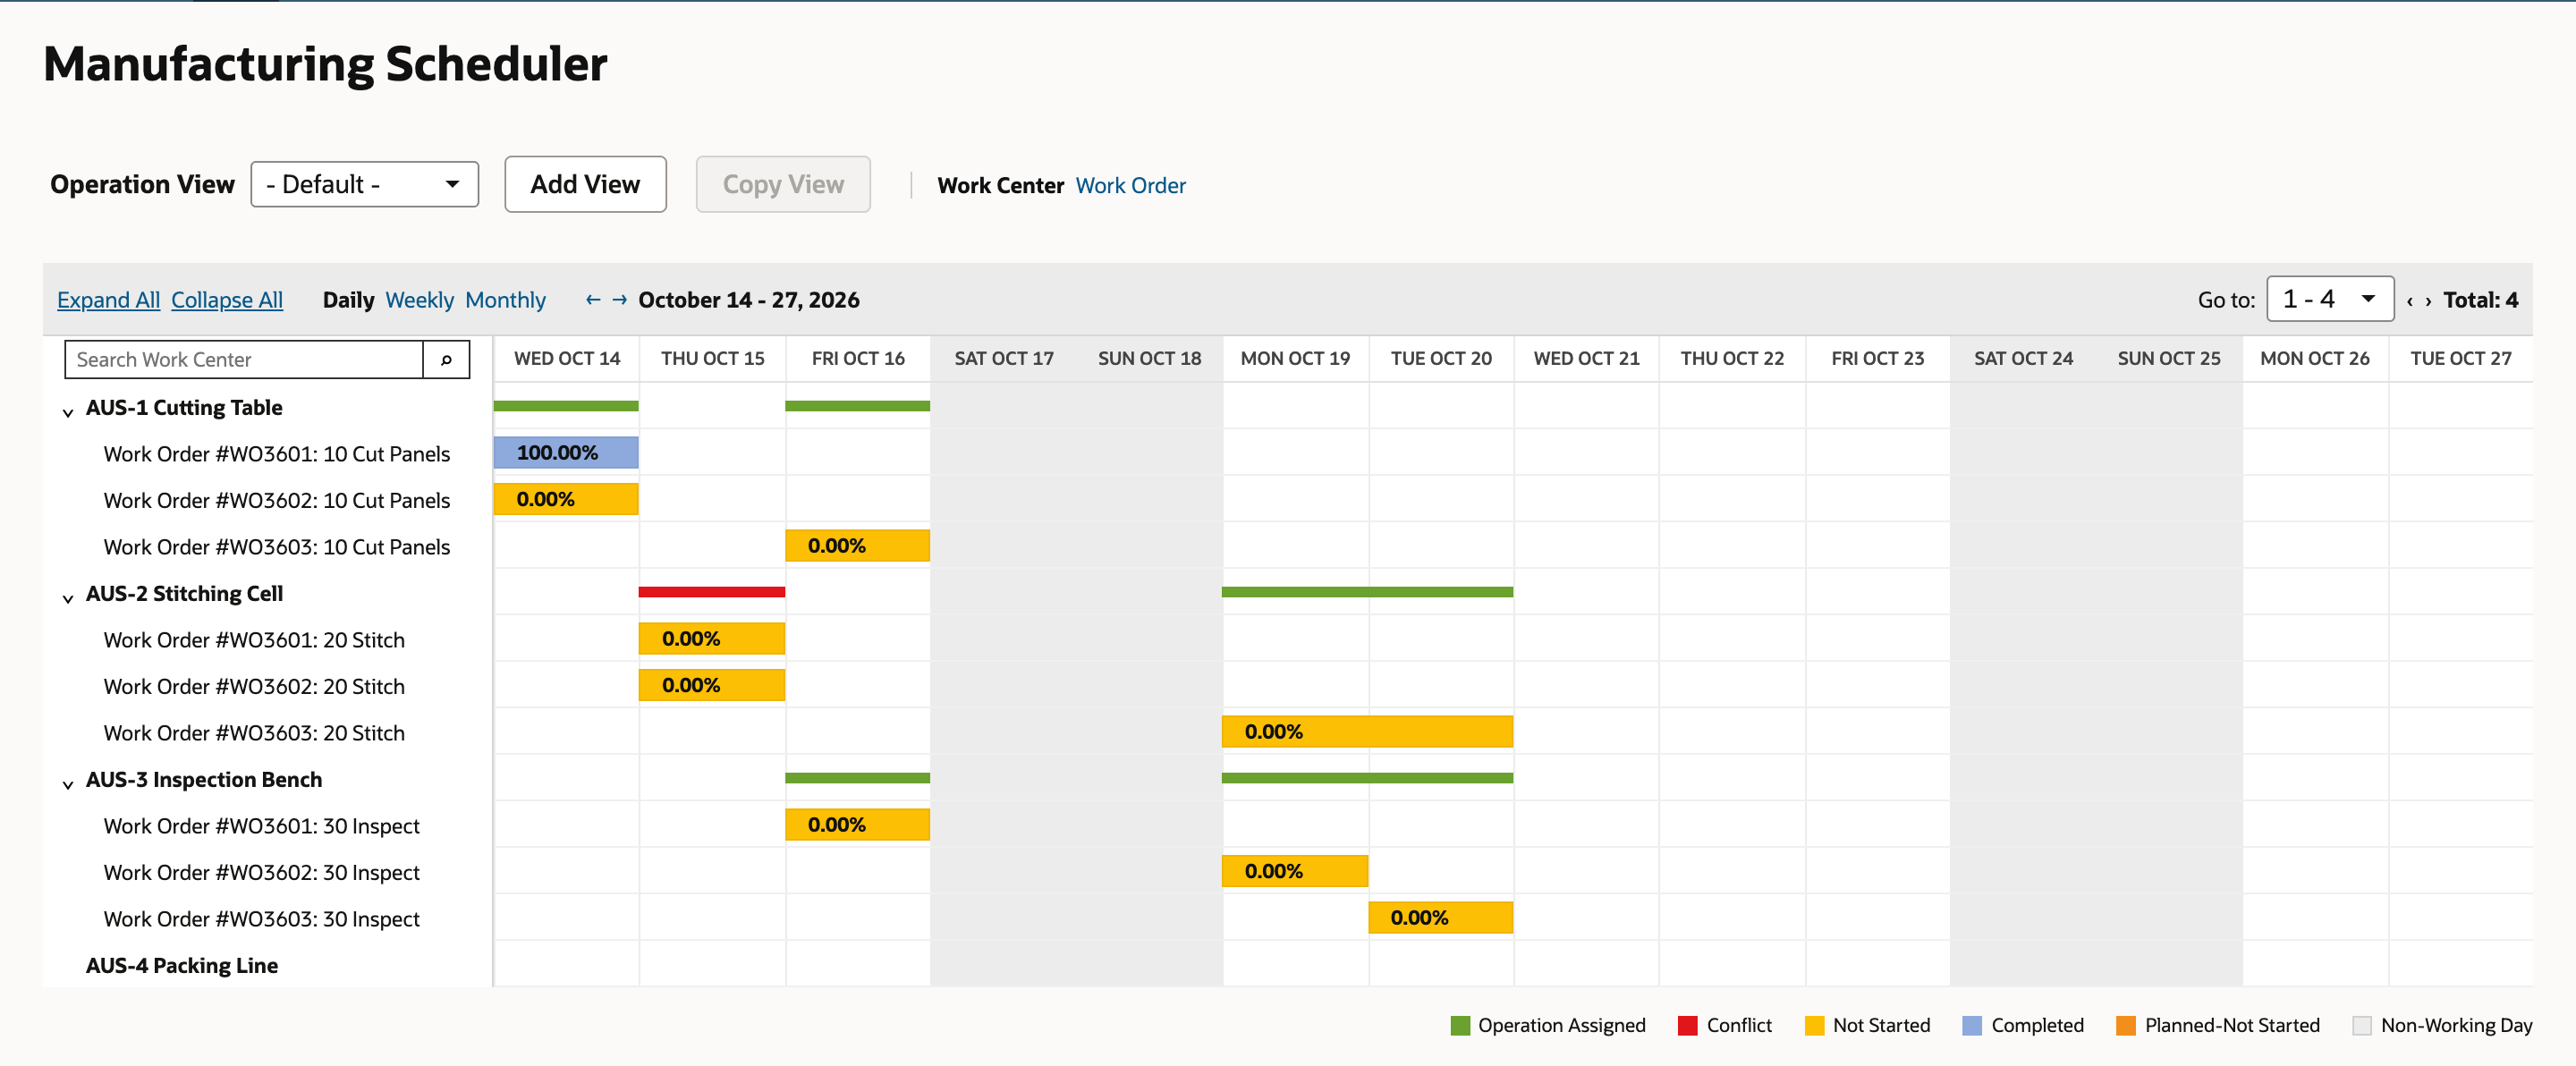This screenshot has width=2576, height=1066.
Task: Go to previous date range with left arrow
Action: [593, 300]
